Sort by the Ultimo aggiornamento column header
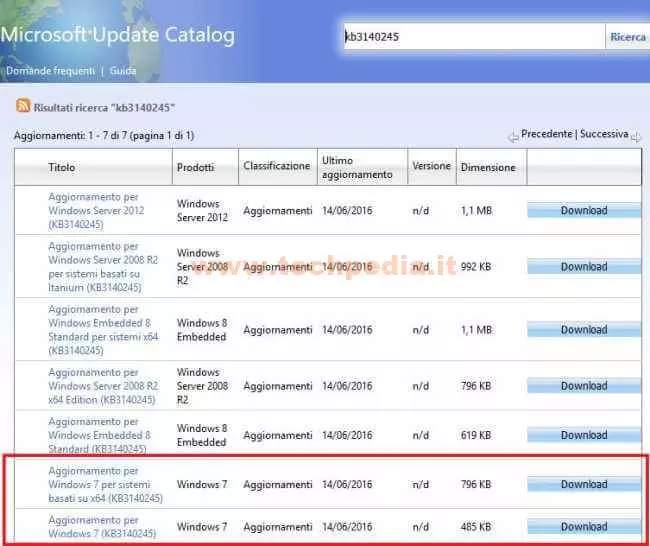Screen dimensions: 650x546 357,167
